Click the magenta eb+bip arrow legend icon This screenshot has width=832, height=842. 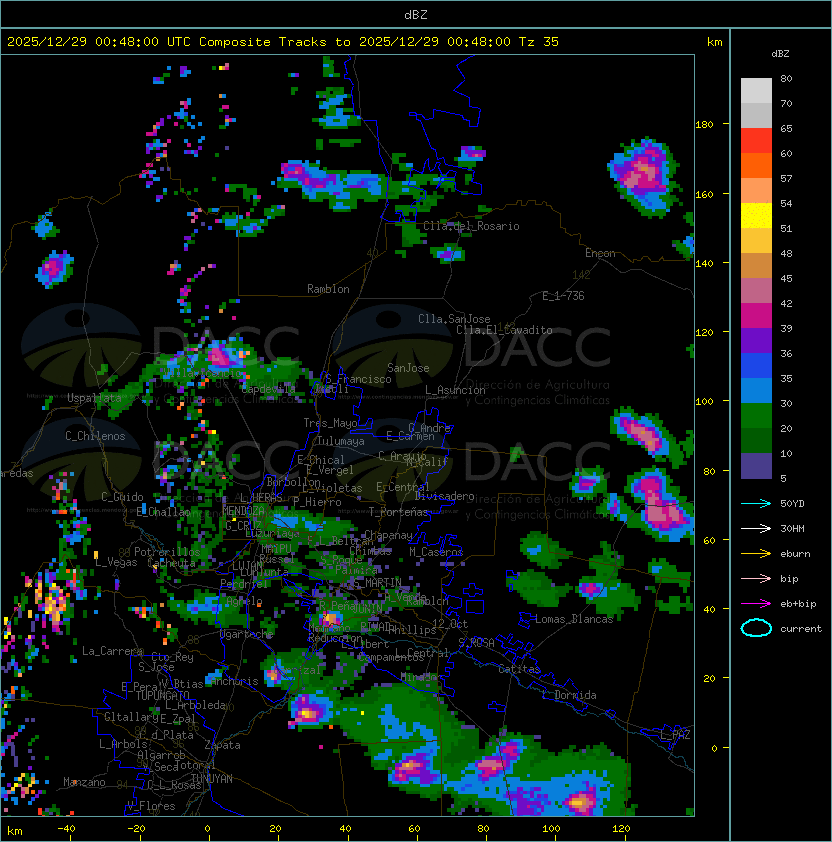756,604
